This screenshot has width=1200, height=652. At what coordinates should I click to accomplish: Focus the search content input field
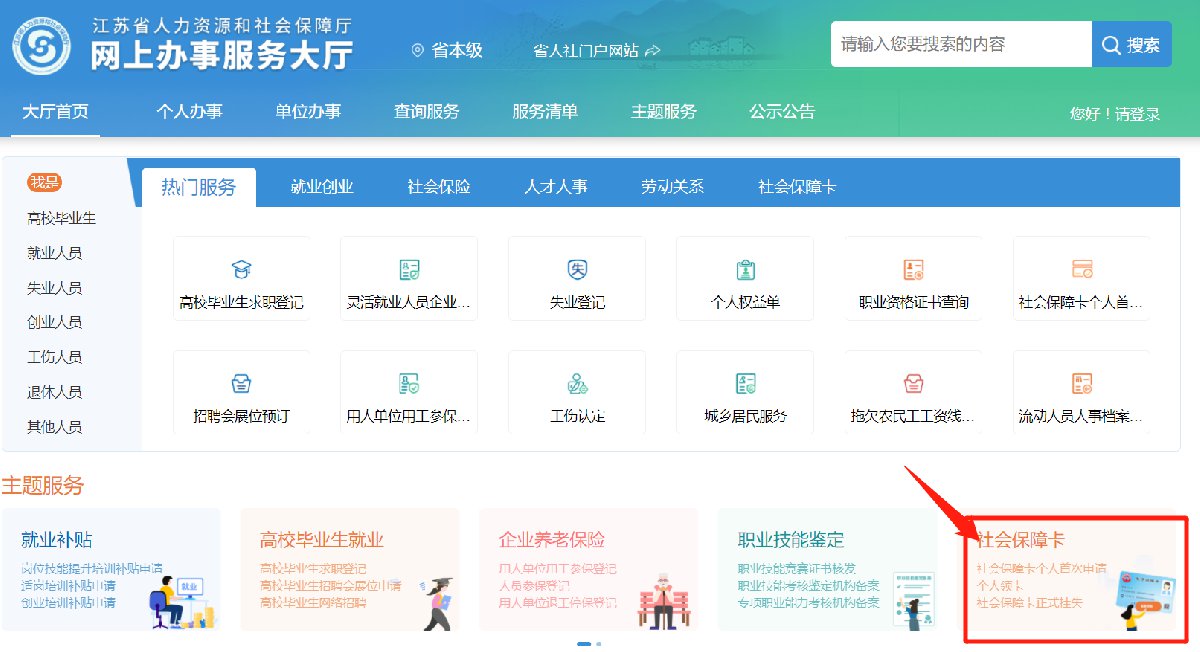click(960, 44)
